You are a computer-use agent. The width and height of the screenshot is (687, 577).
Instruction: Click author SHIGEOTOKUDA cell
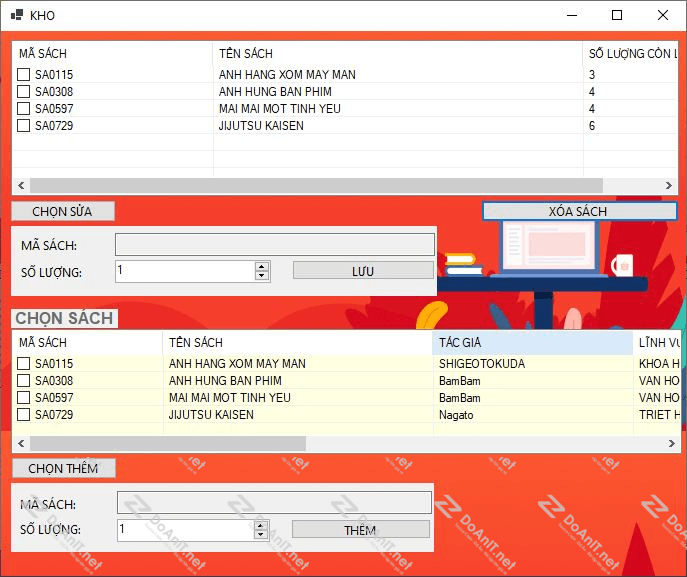coord(482,363)
